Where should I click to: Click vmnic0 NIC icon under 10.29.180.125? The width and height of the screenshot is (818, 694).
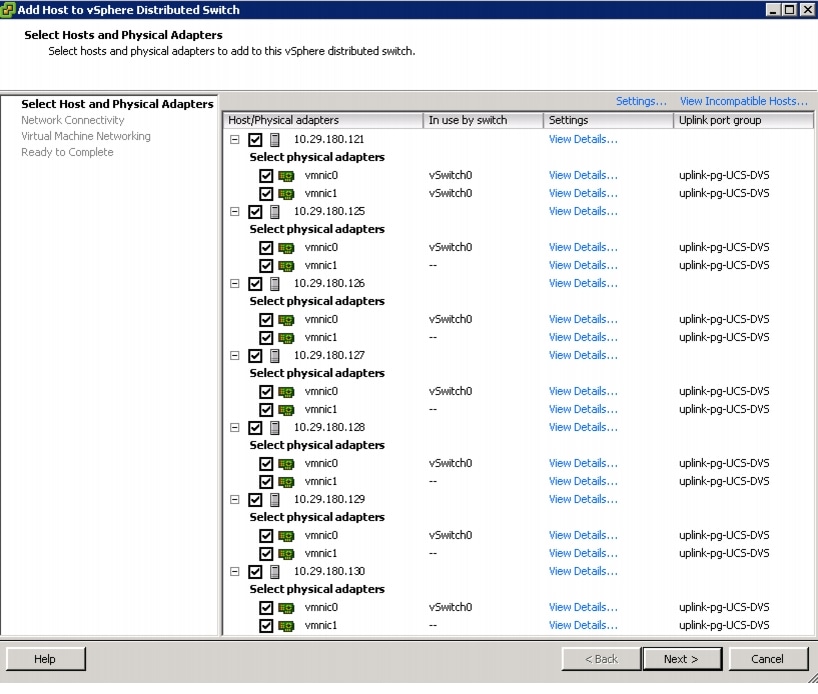pos(286,248)
